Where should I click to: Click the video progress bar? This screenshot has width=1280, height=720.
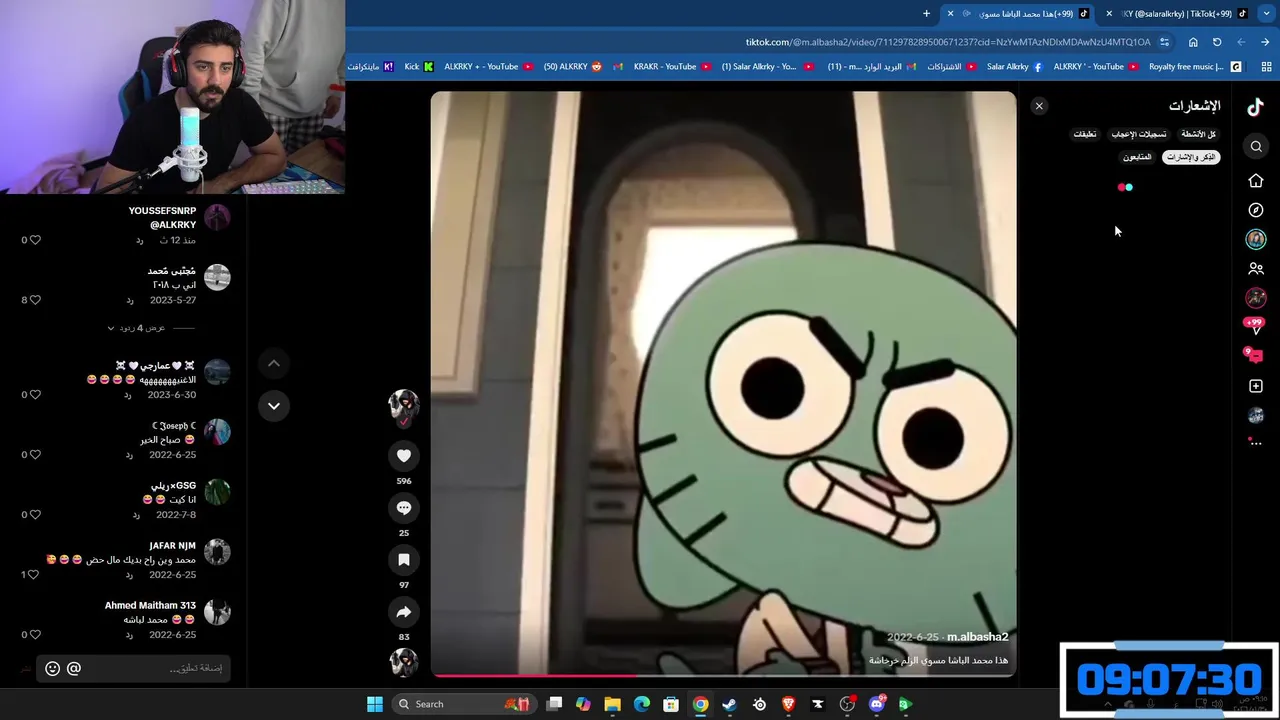coord(723,675)
